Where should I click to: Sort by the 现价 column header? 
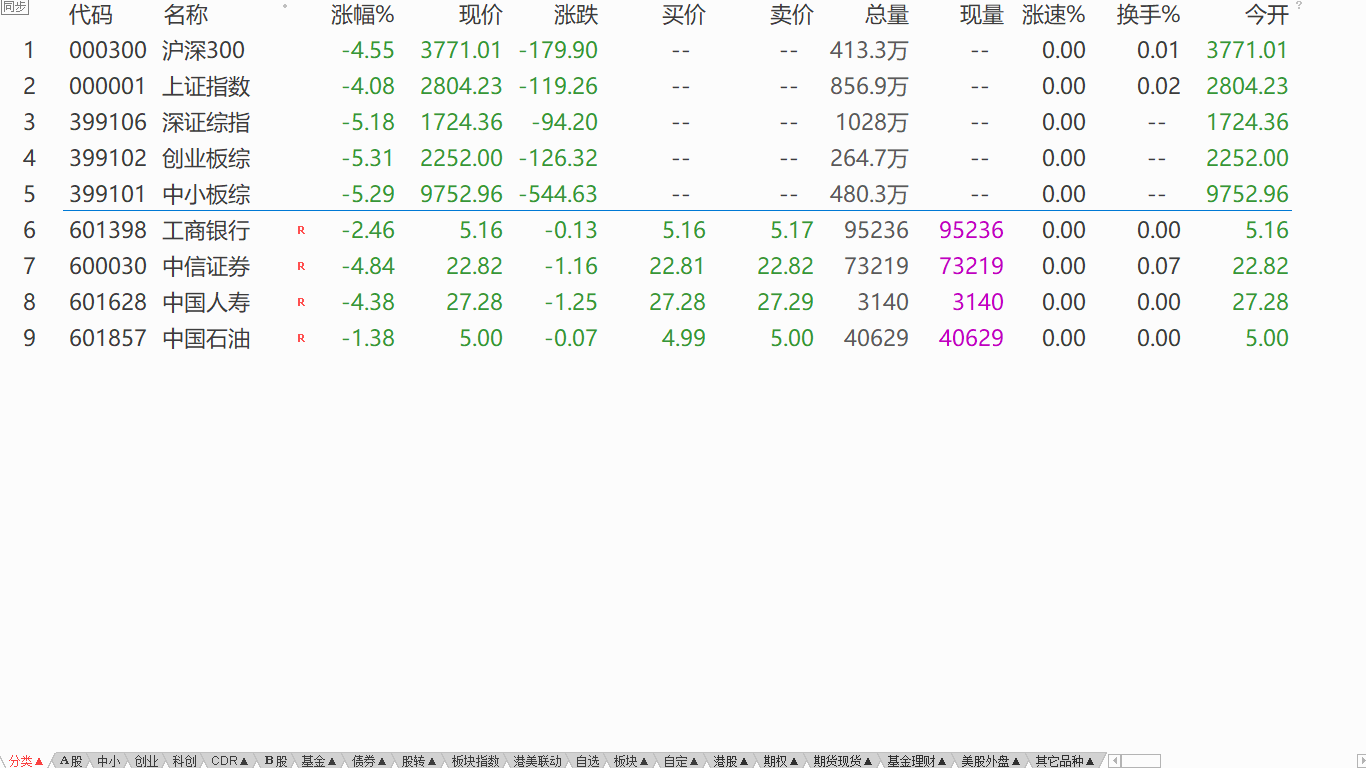481,15
